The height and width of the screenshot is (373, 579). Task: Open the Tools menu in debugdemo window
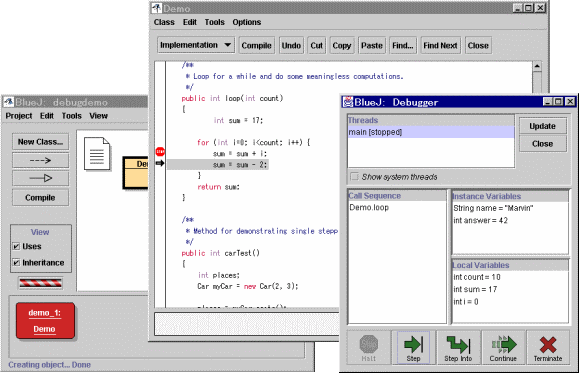(x=72, y=116)
